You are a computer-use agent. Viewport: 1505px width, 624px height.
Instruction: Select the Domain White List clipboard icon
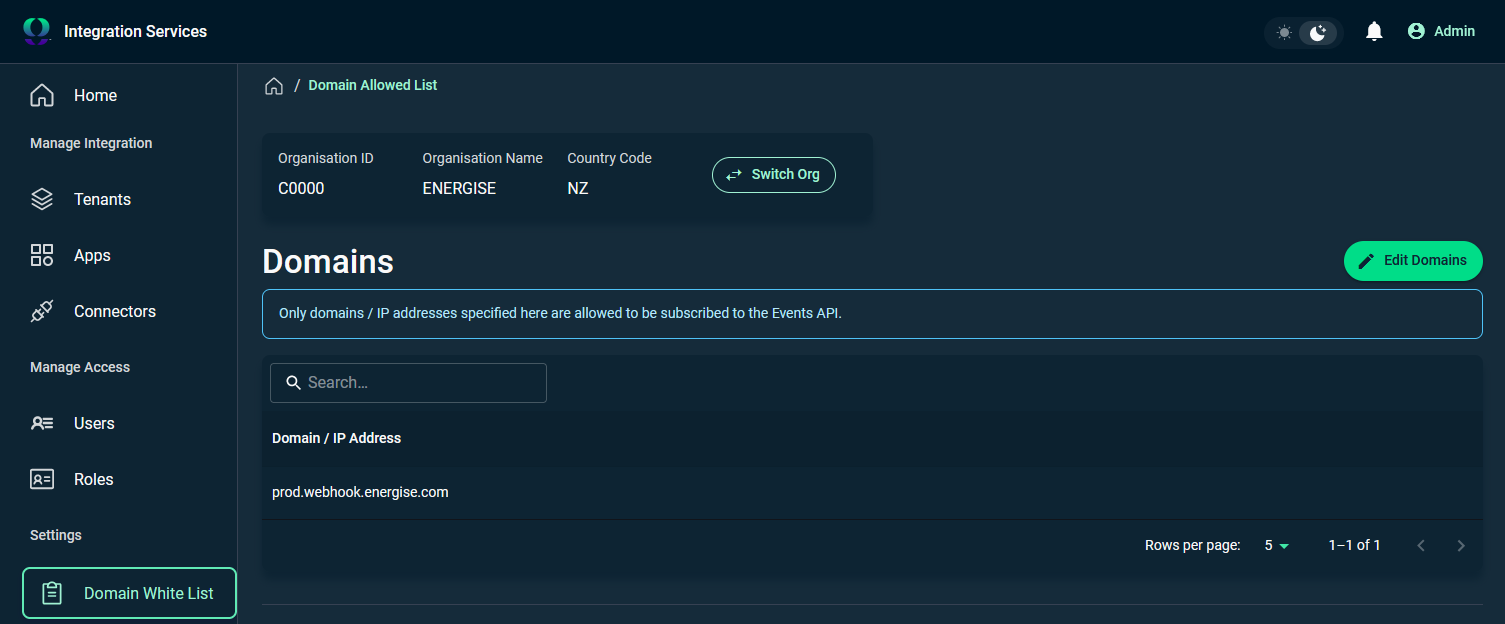tap(50, 592)
